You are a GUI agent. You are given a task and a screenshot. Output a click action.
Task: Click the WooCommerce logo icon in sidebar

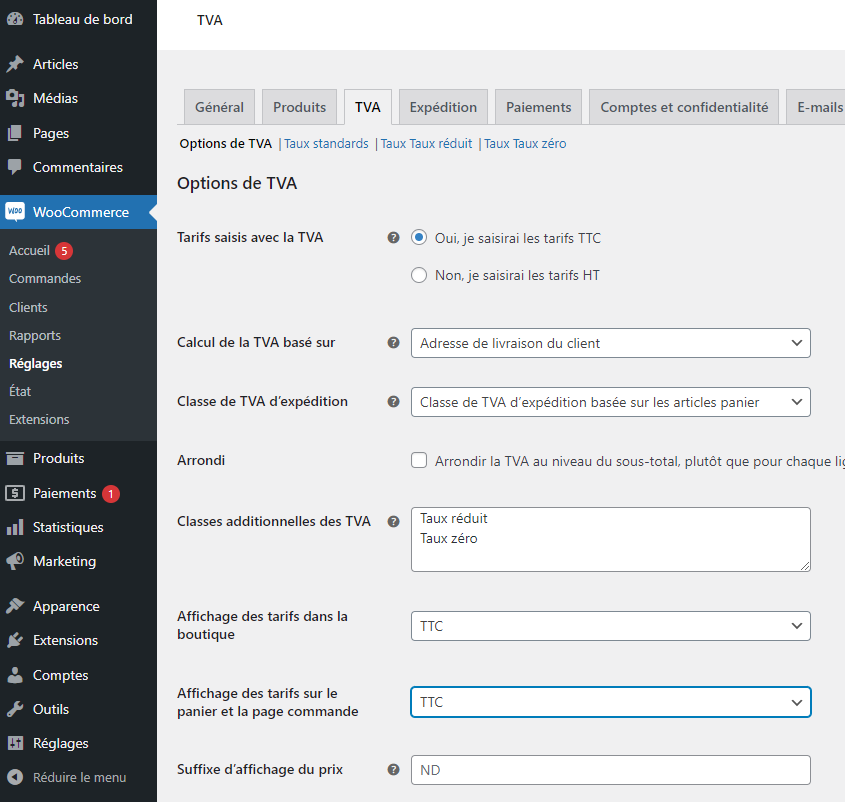(x=15, y=212)
